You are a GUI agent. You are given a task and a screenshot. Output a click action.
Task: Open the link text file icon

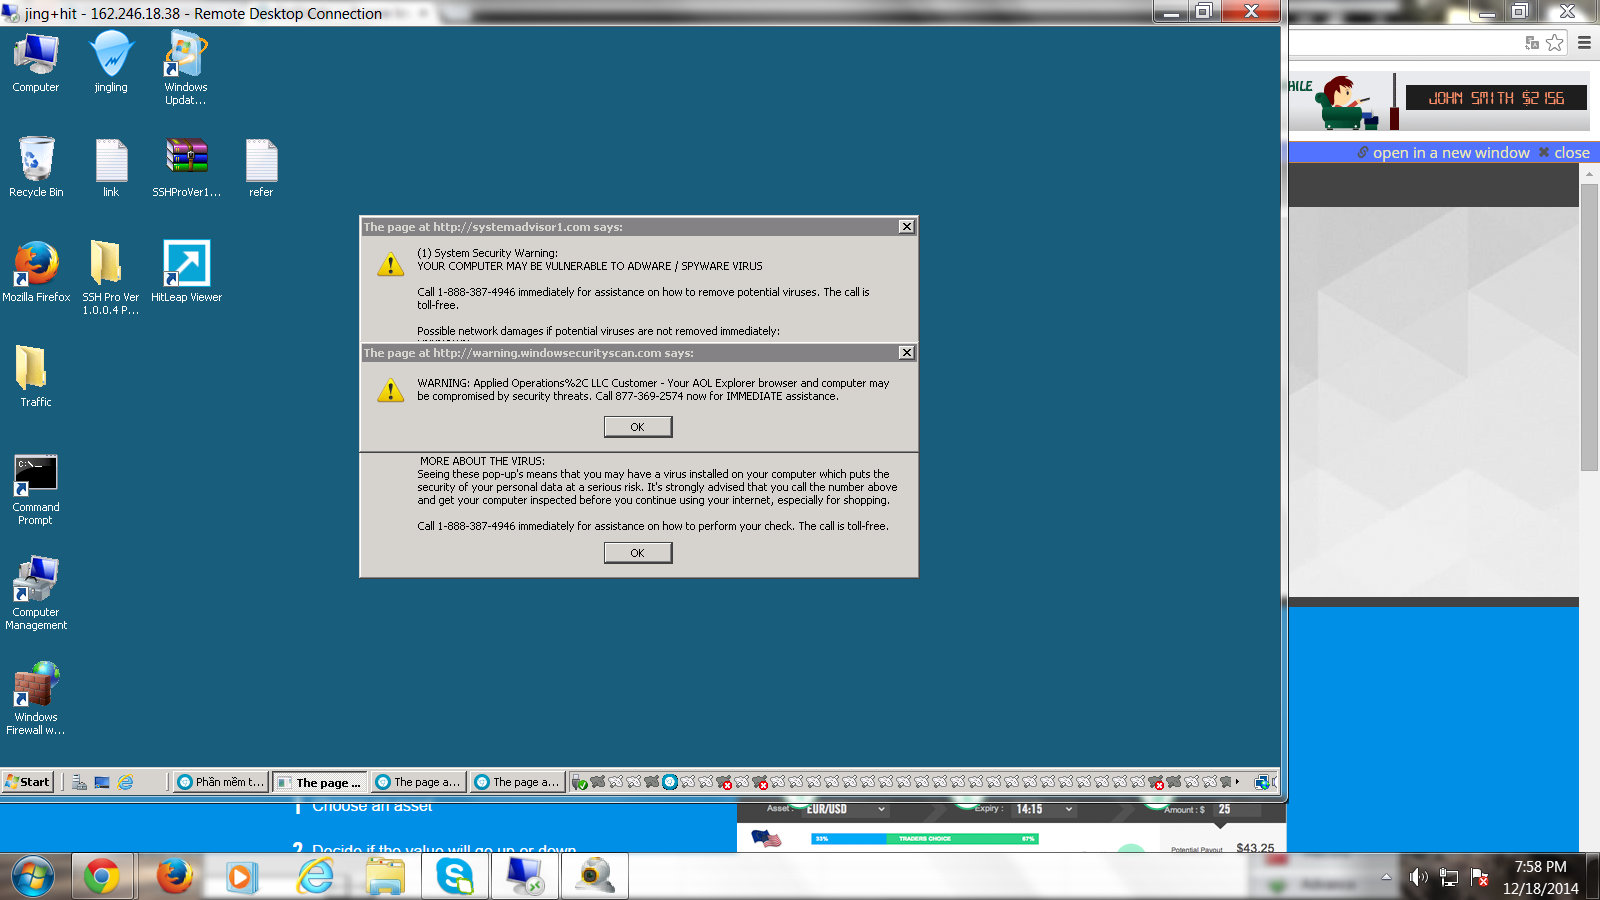pyautogui.click(x=111, y=167)
